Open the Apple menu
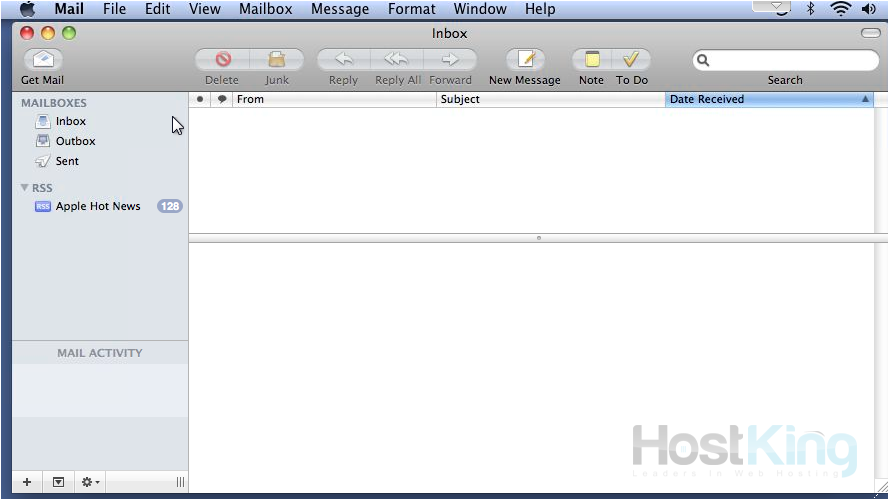889x500 pixels. [x=27, y=9]
